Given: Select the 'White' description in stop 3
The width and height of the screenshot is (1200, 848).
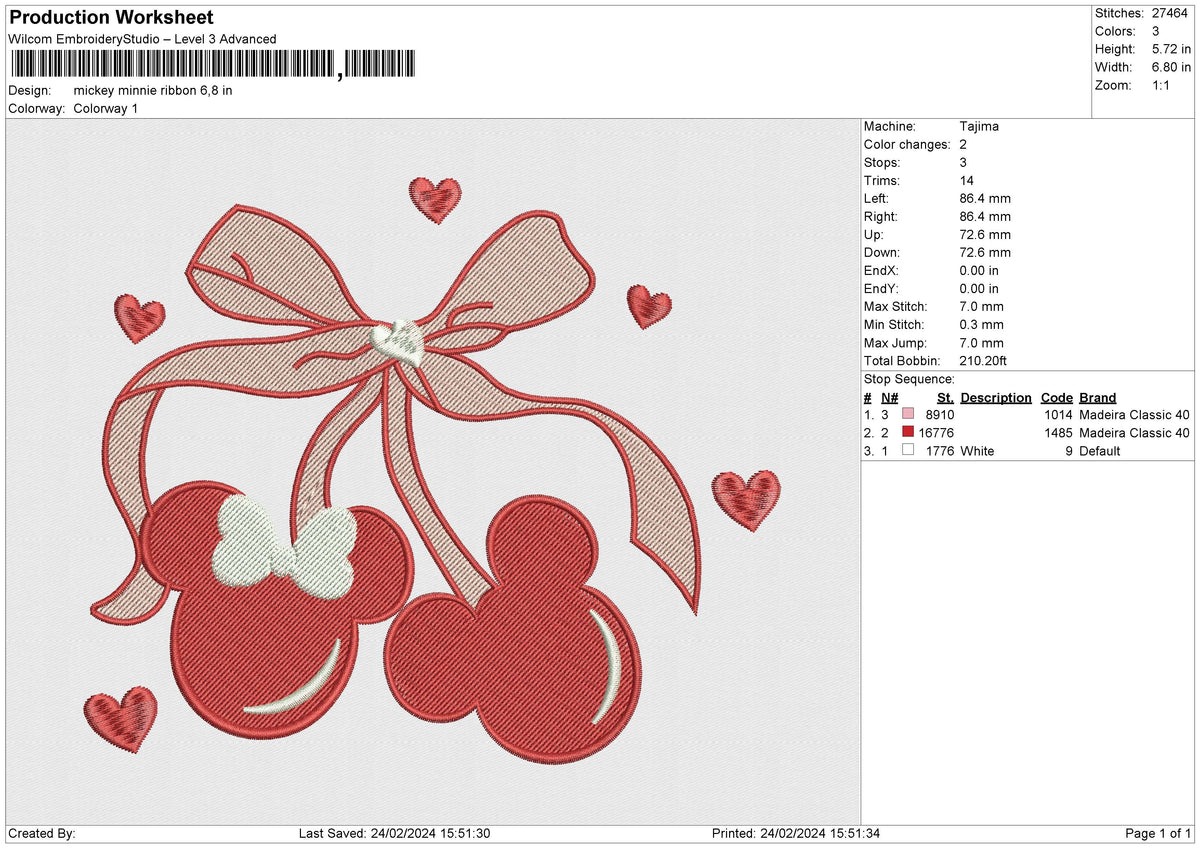Looking at the screenshot, I should click(x=977, y=451).
